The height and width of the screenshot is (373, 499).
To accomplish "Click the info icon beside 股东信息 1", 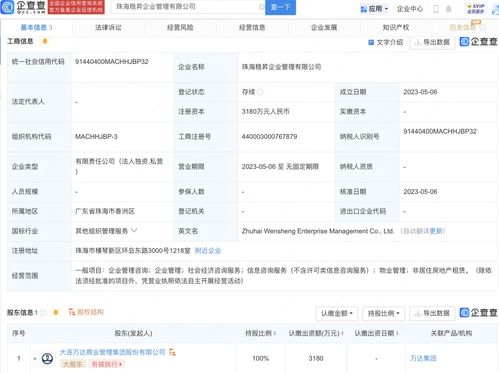I will pos(43,313).
